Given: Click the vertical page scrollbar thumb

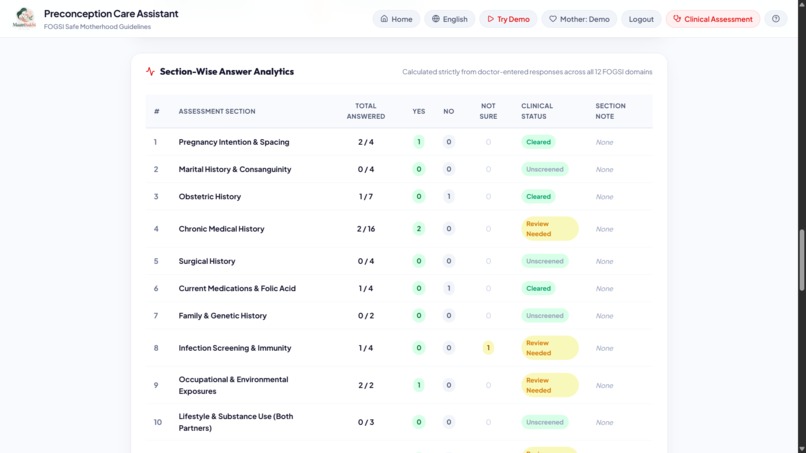Looking at the screenshot, I should click(x=801, y=260).
